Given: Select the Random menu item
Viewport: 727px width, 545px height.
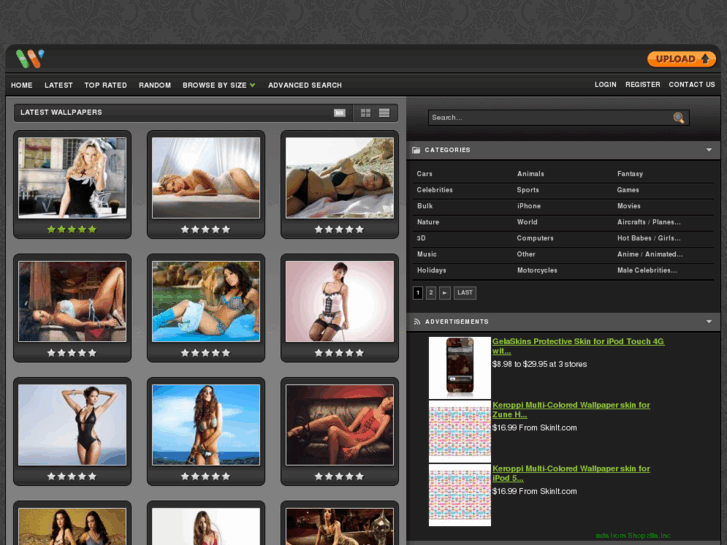Looking at the screenshot, I should click(155, 85).
